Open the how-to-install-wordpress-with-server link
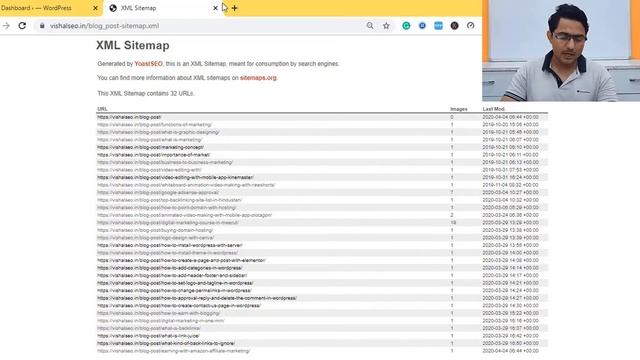This screenshot has height=360, width=640. [170, 245]
